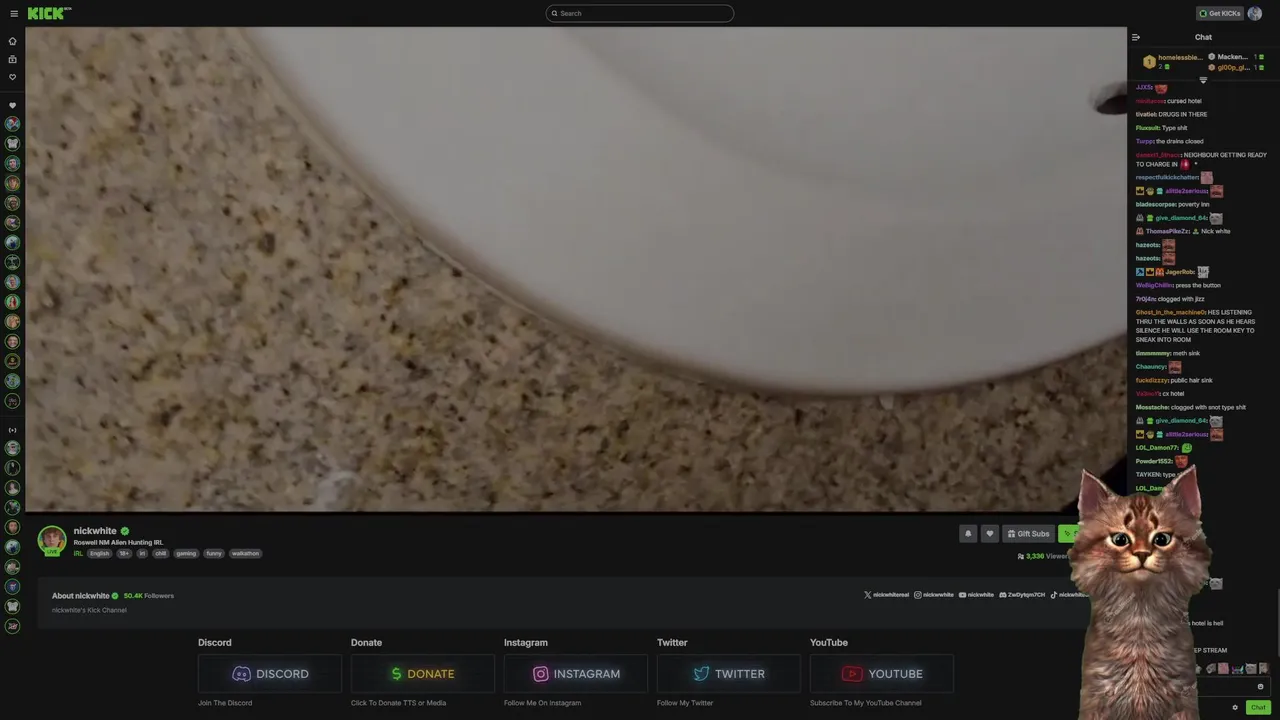Select the funny tag
Screen dimensions: 1280x720
click(x=214, y=553)
